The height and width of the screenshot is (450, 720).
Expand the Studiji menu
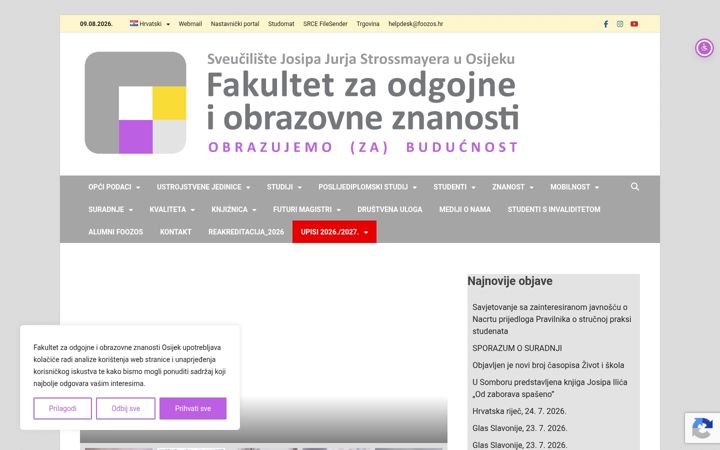pos(284,187)
